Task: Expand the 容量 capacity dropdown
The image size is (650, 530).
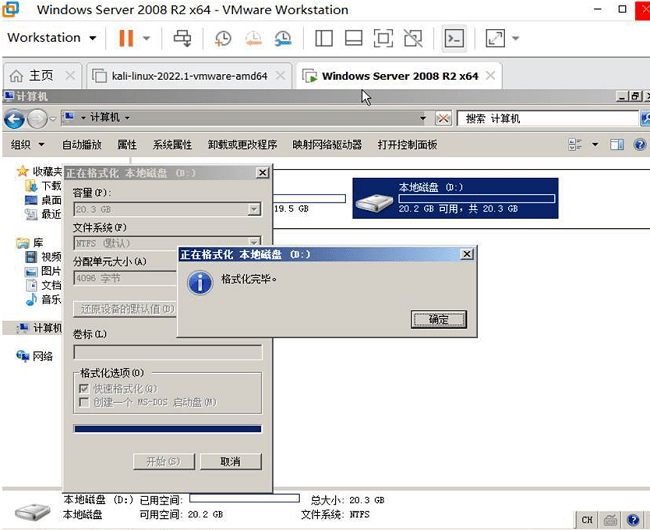Action: (x=254, y=209)
